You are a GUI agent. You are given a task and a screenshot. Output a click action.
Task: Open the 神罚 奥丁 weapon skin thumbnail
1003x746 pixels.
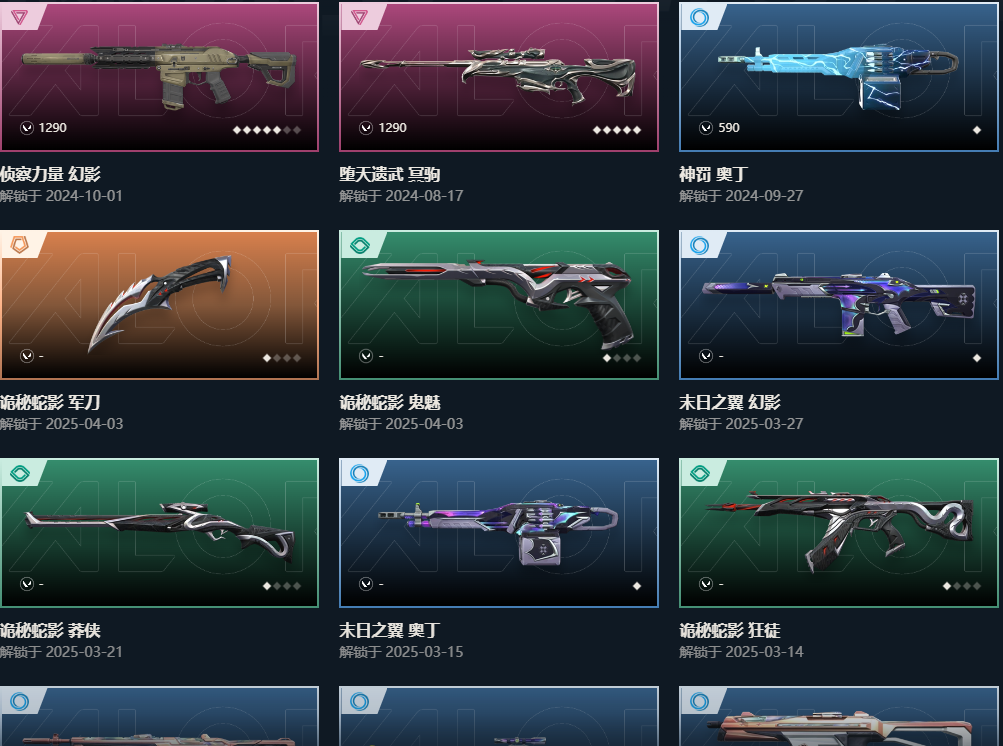(x=839, y=77)
